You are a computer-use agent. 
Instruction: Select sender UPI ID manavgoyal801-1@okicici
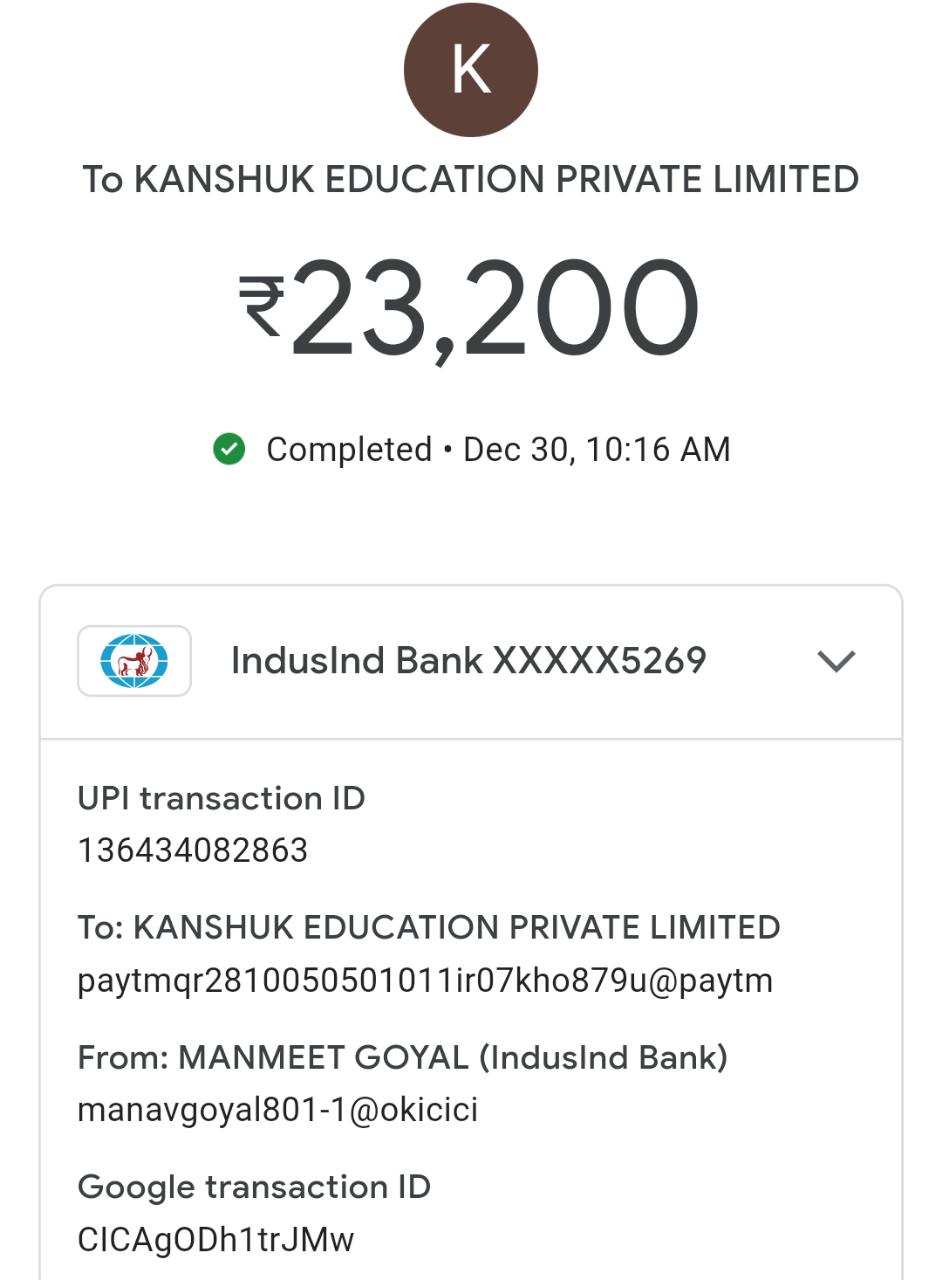[277, 1110]
